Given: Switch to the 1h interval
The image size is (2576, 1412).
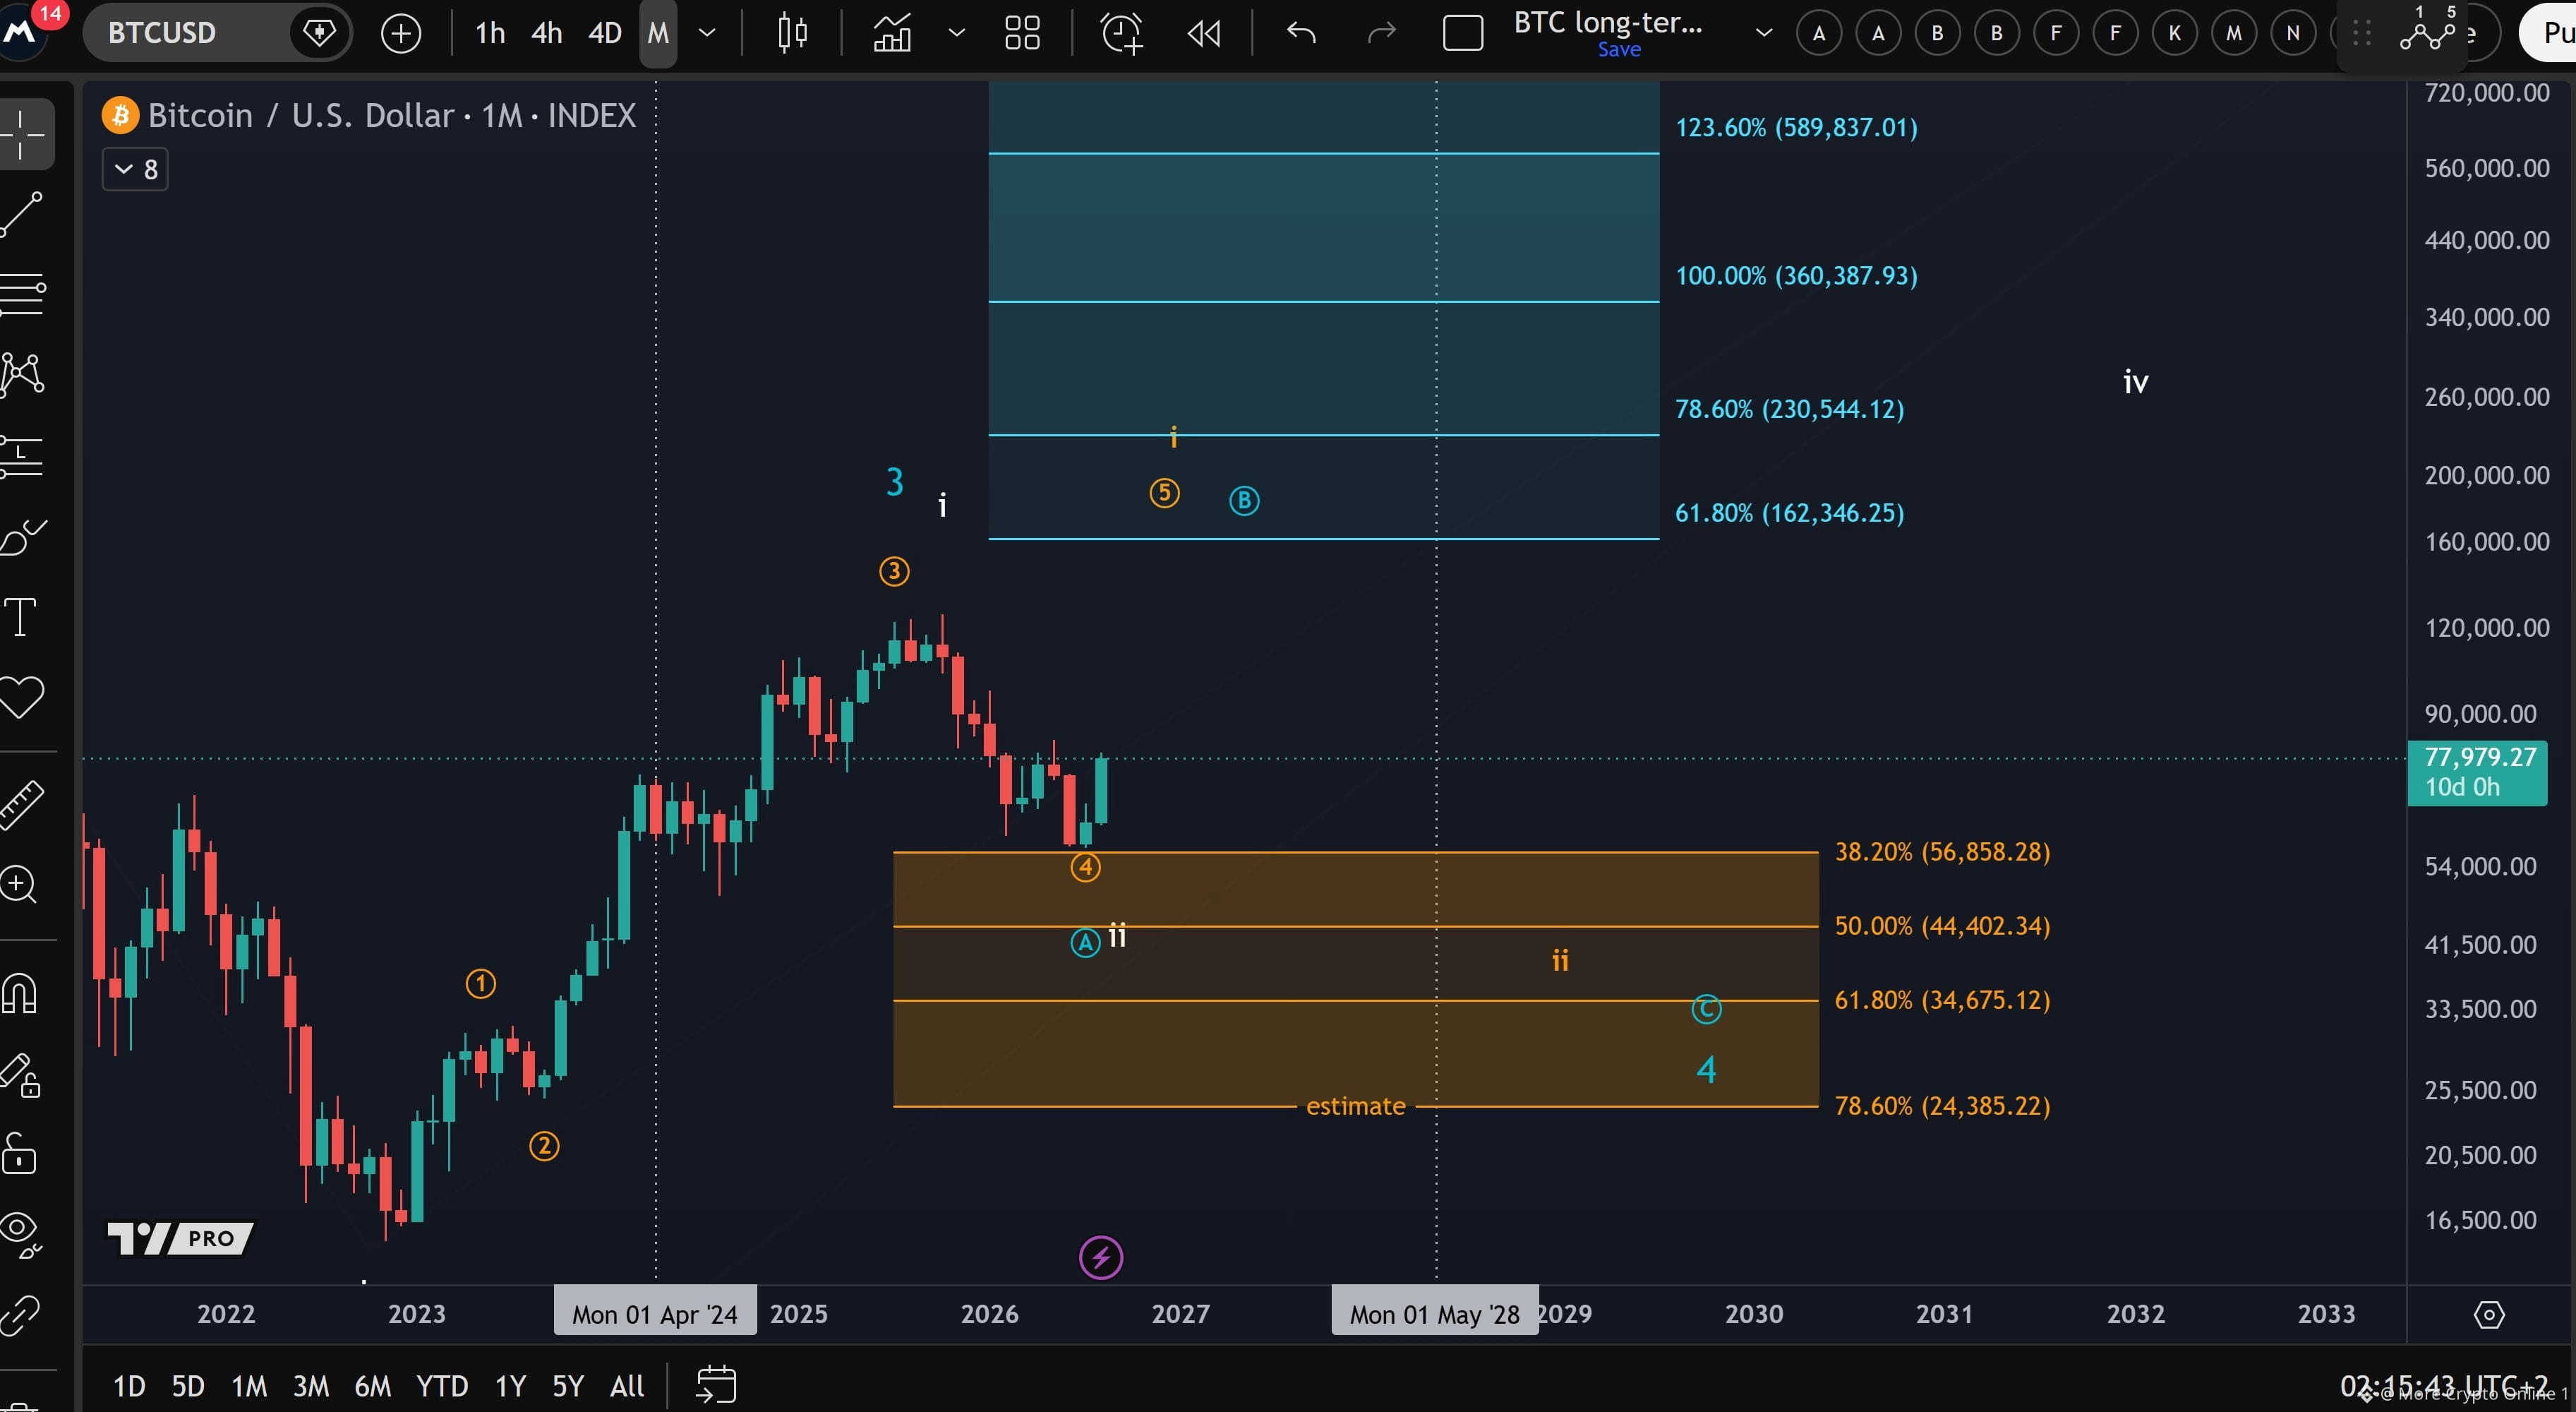Looking at the screenshot, I should [x=490, y=33].
